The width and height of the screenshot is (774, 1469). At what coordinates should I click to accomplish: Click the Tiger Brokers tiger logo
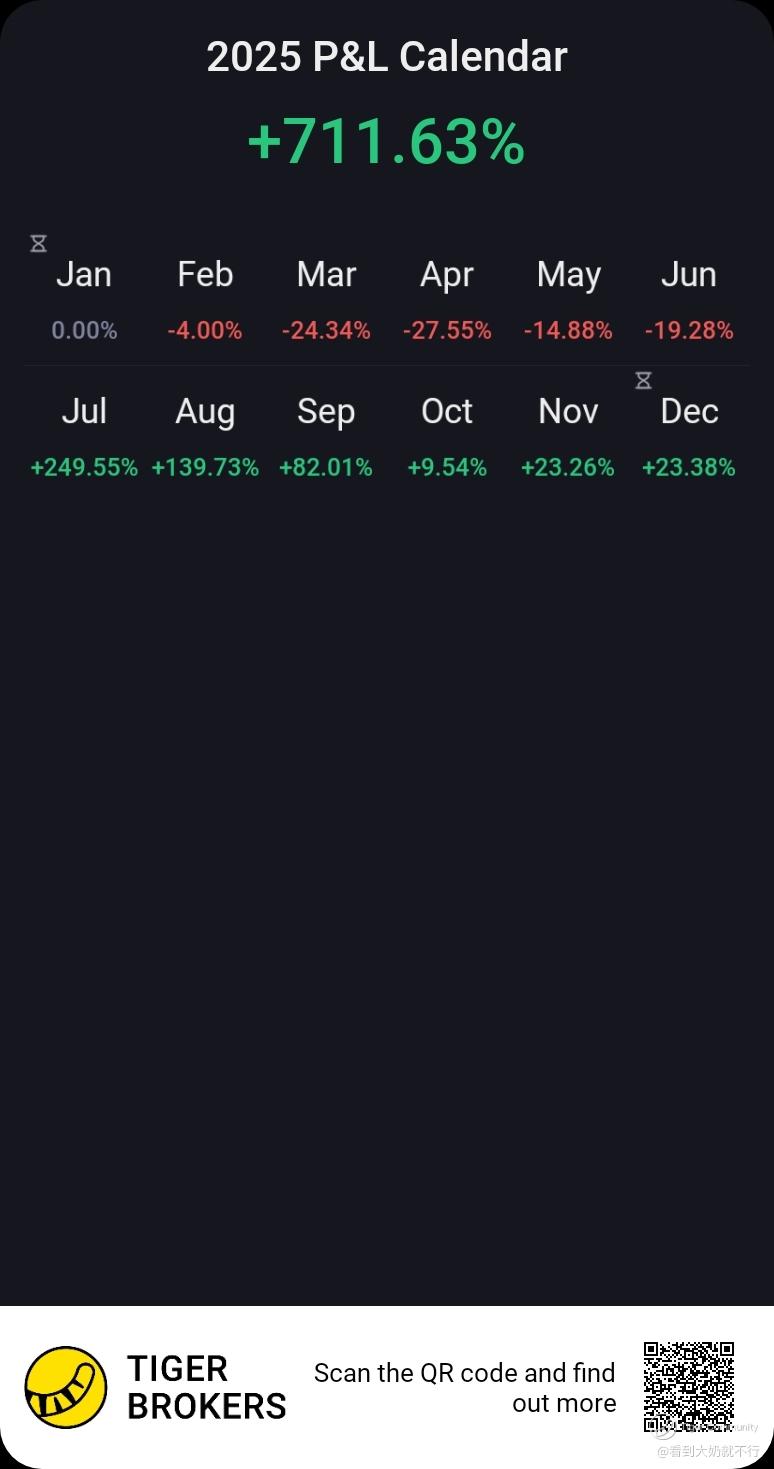pos(66,1387)
